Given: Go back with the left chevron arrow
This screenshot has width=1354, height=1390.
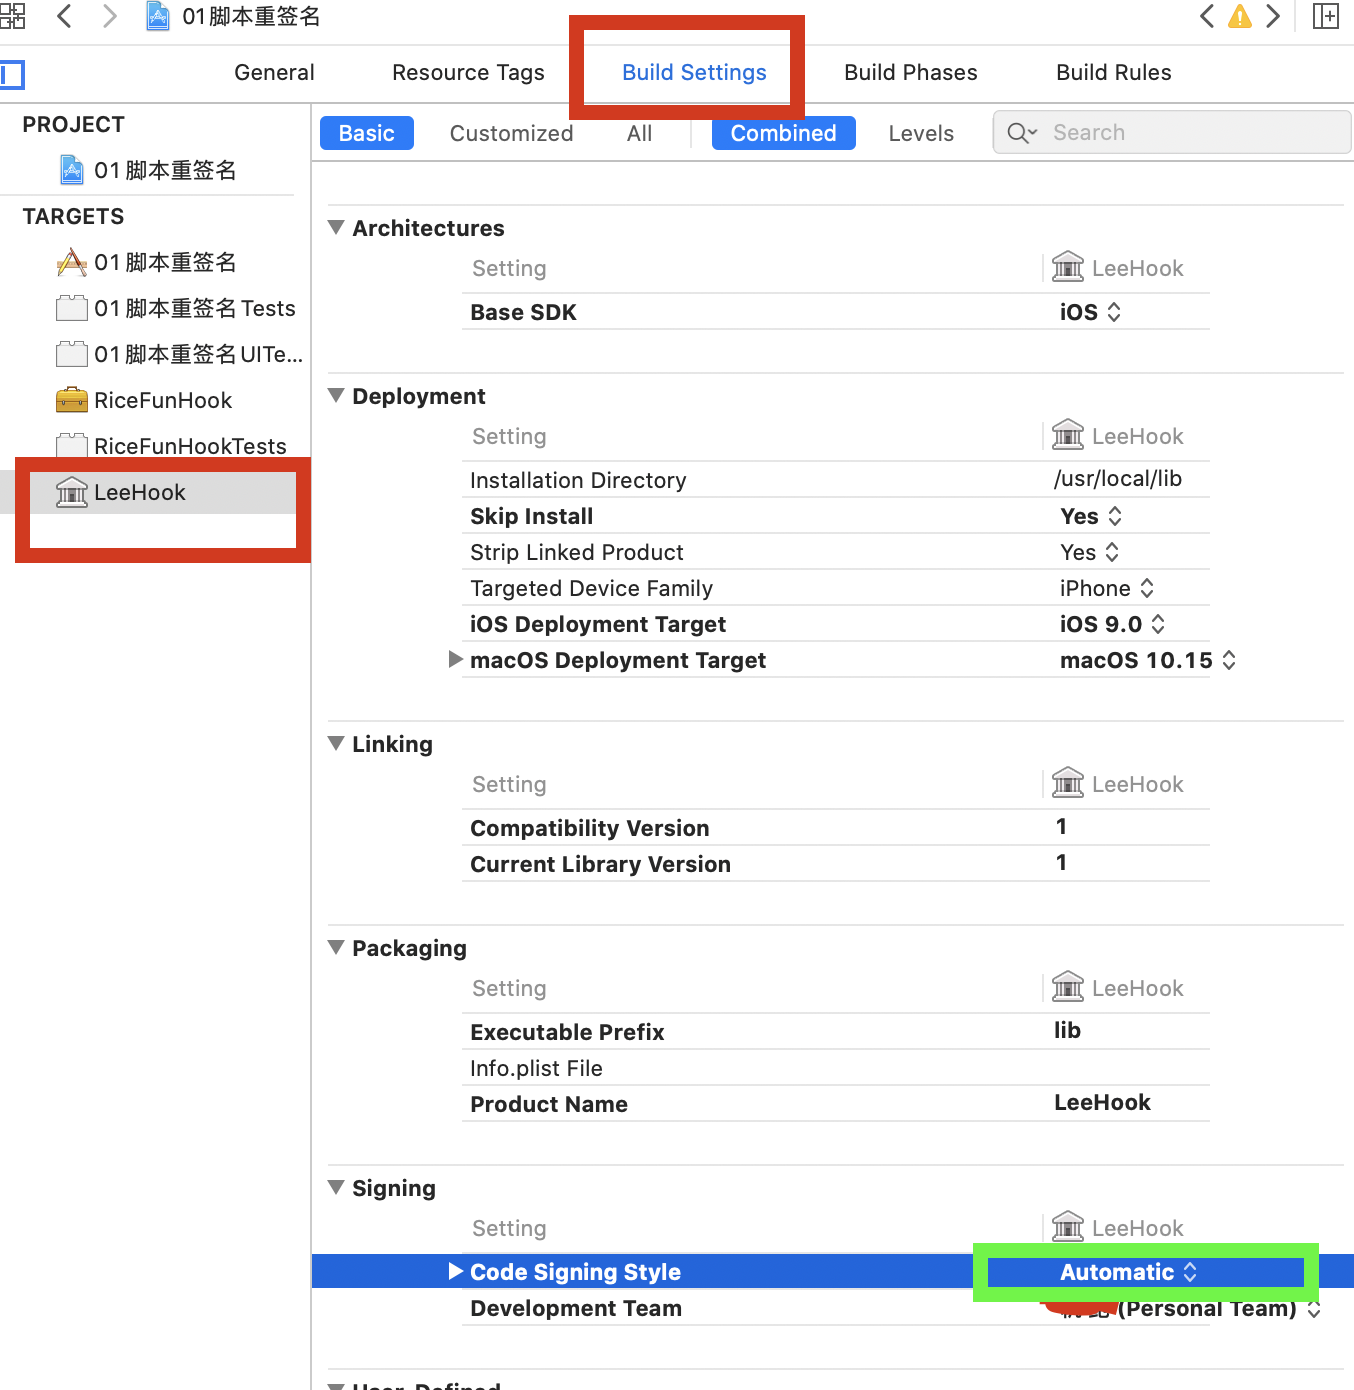Looking at the screenshot, I should pos(64,16).
